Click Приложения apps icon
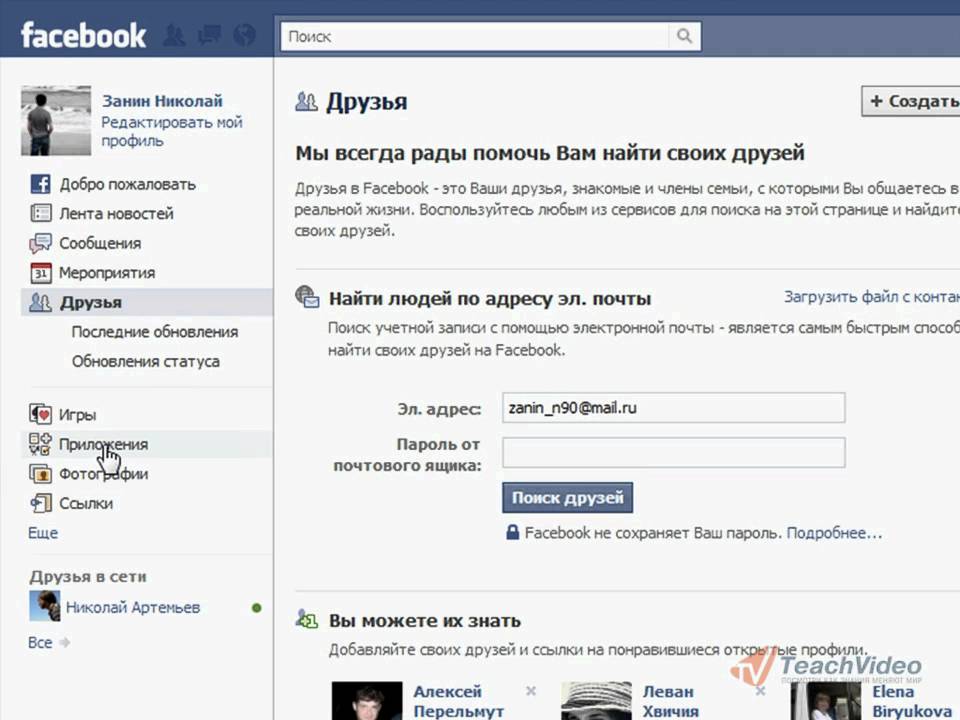Viewport: 960px width, 720px height. click(x=40, y=444)
